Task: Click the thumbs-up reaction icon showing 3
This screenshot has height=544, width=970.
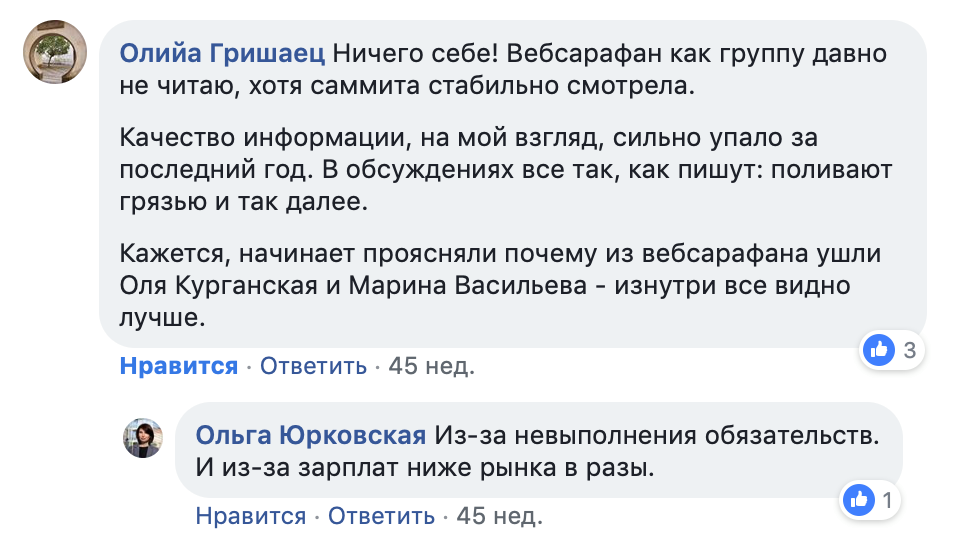Action: point(880,350)
